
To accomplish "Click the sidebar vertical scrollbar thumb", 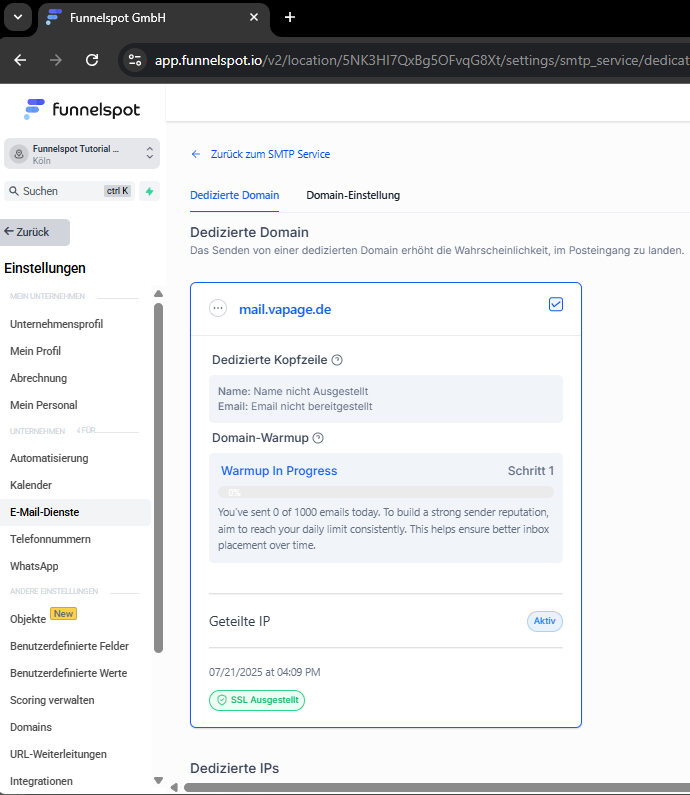I will click(x=158, y=478).
